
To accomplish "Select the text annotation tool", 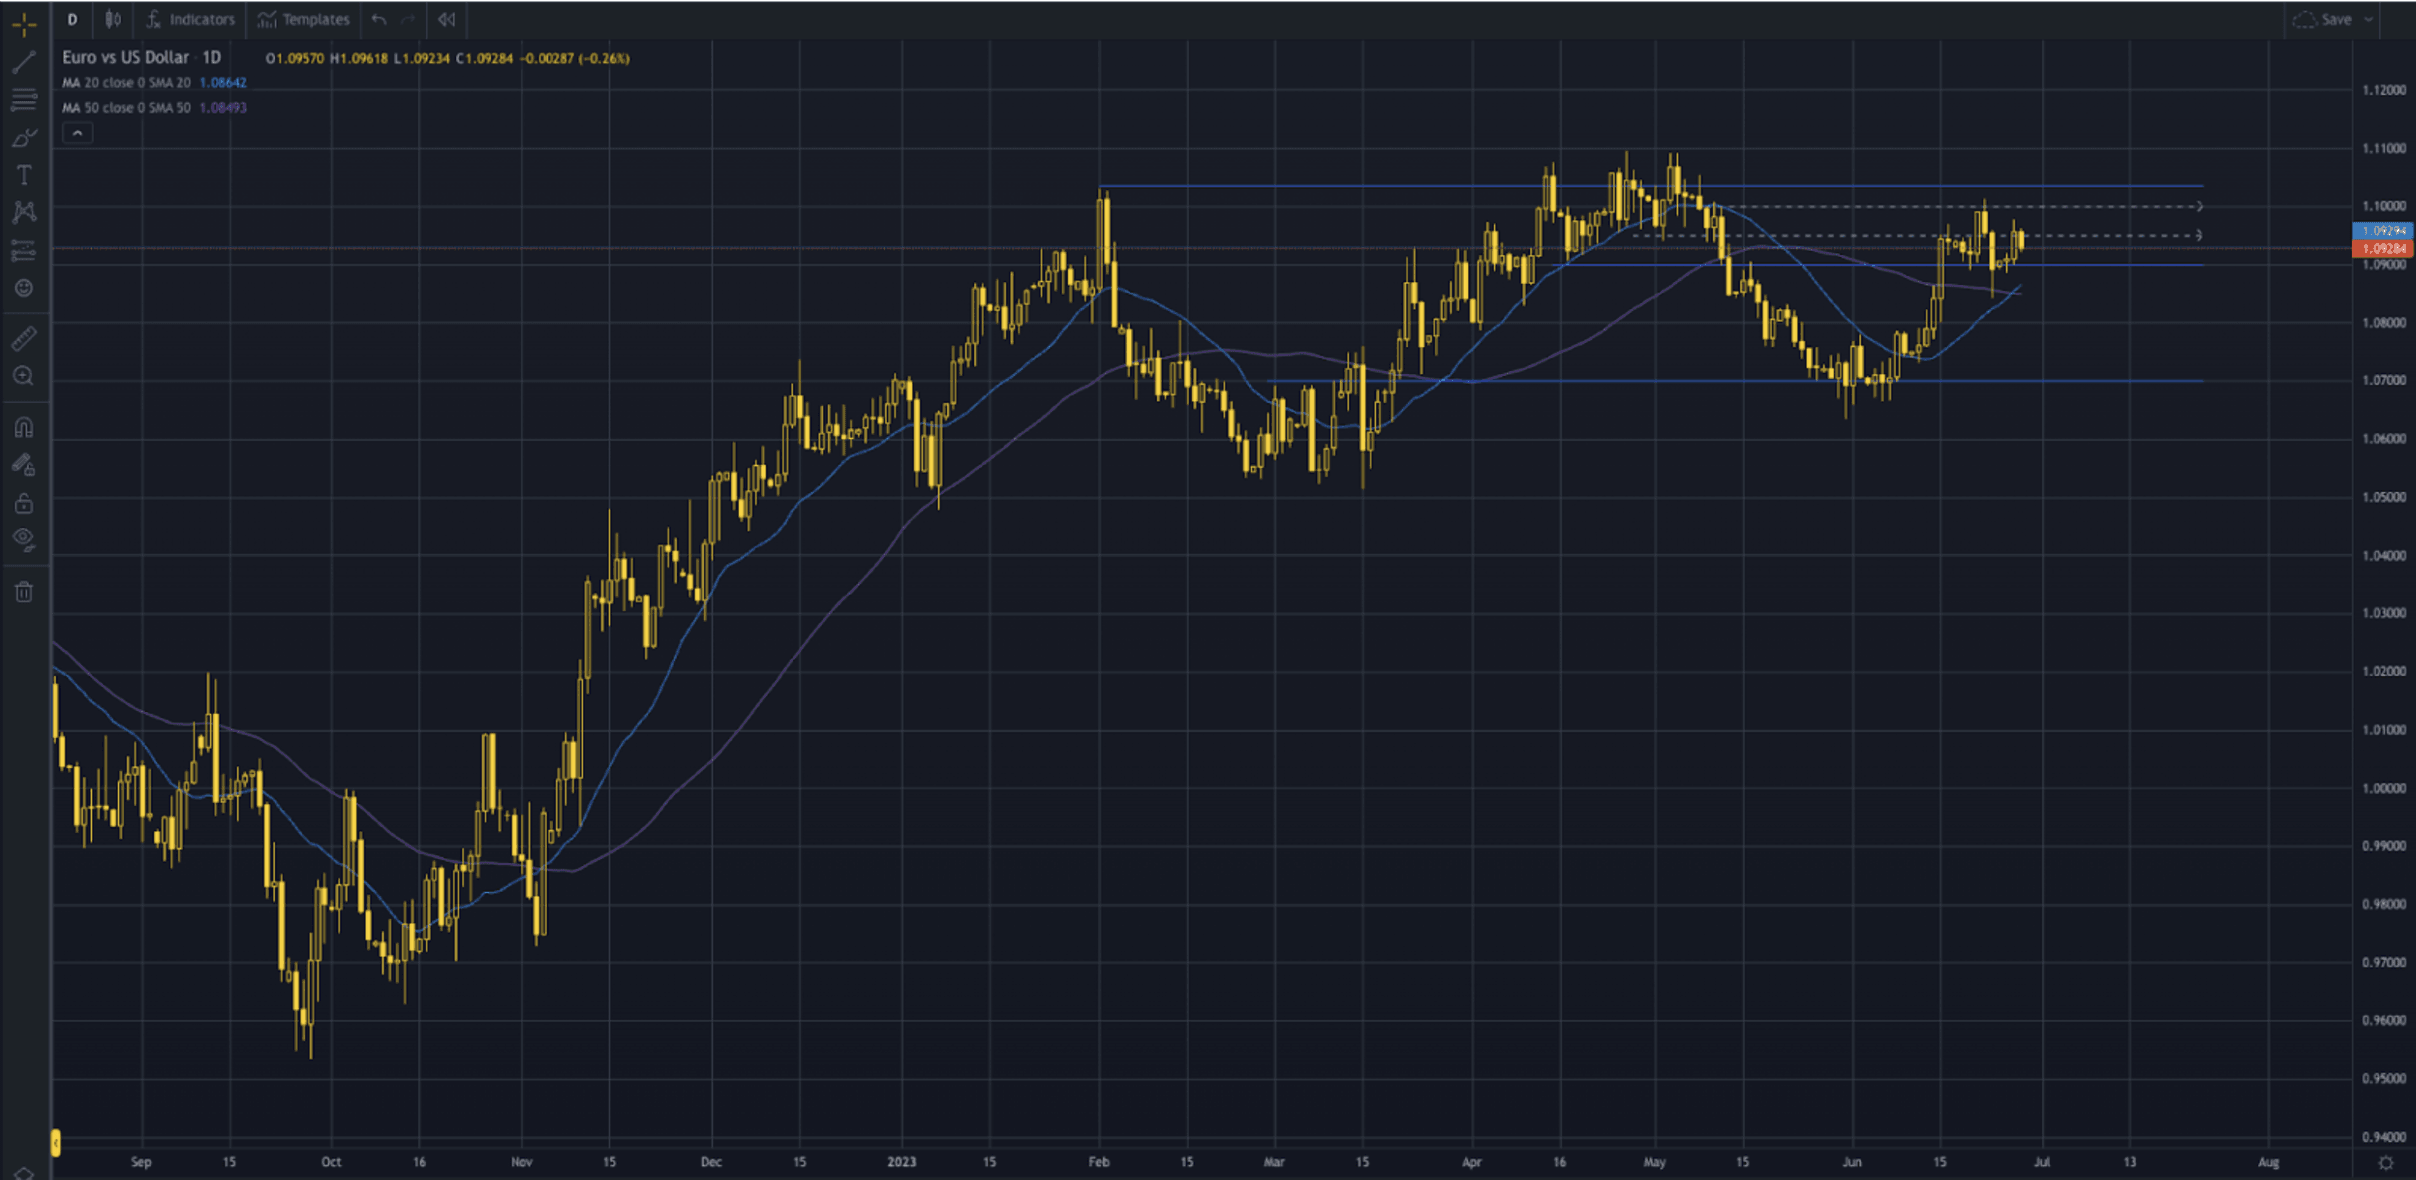I will point(24,175).
